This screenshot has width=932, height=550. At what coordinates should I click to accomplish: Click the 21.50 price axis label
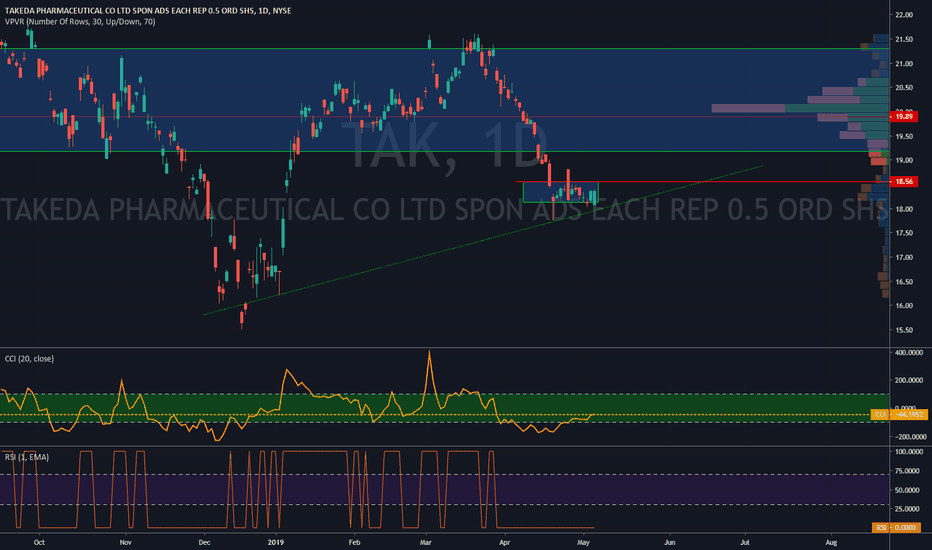[904, 39]
